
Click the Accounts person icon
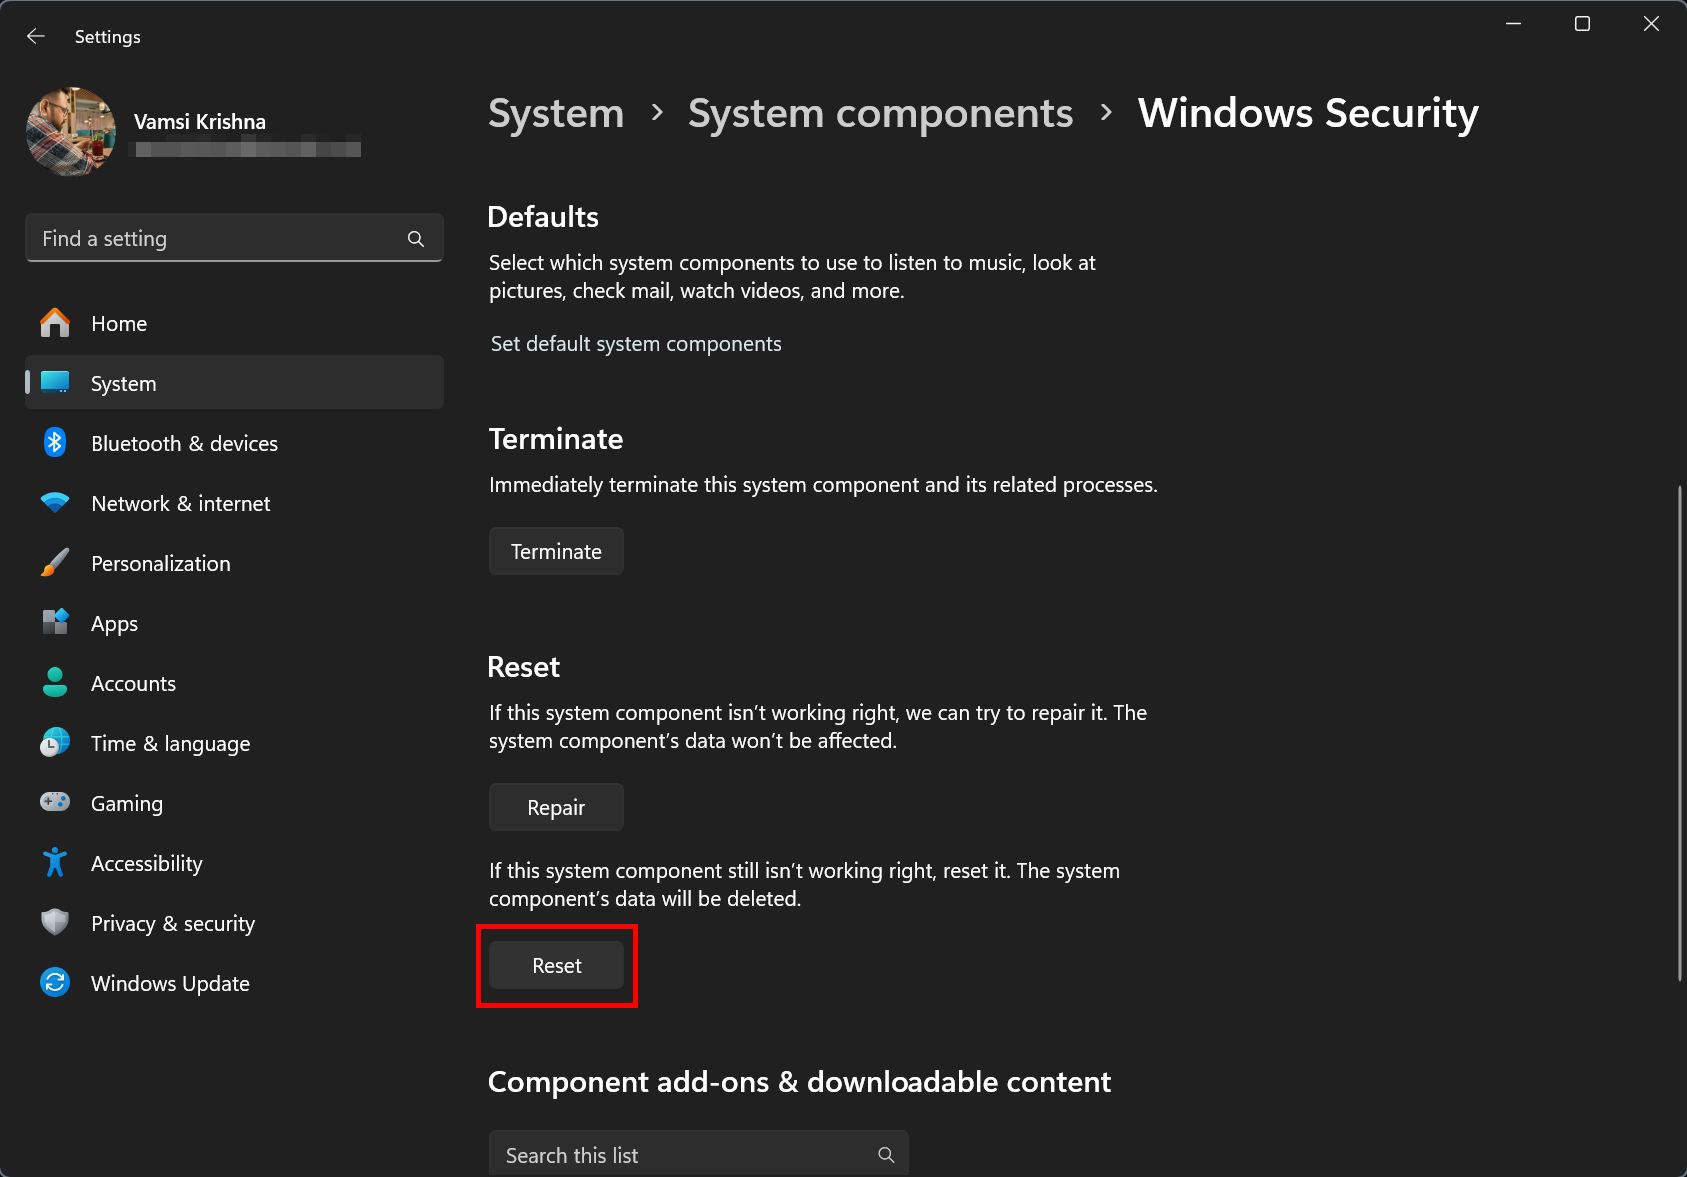tap(55, 683)
